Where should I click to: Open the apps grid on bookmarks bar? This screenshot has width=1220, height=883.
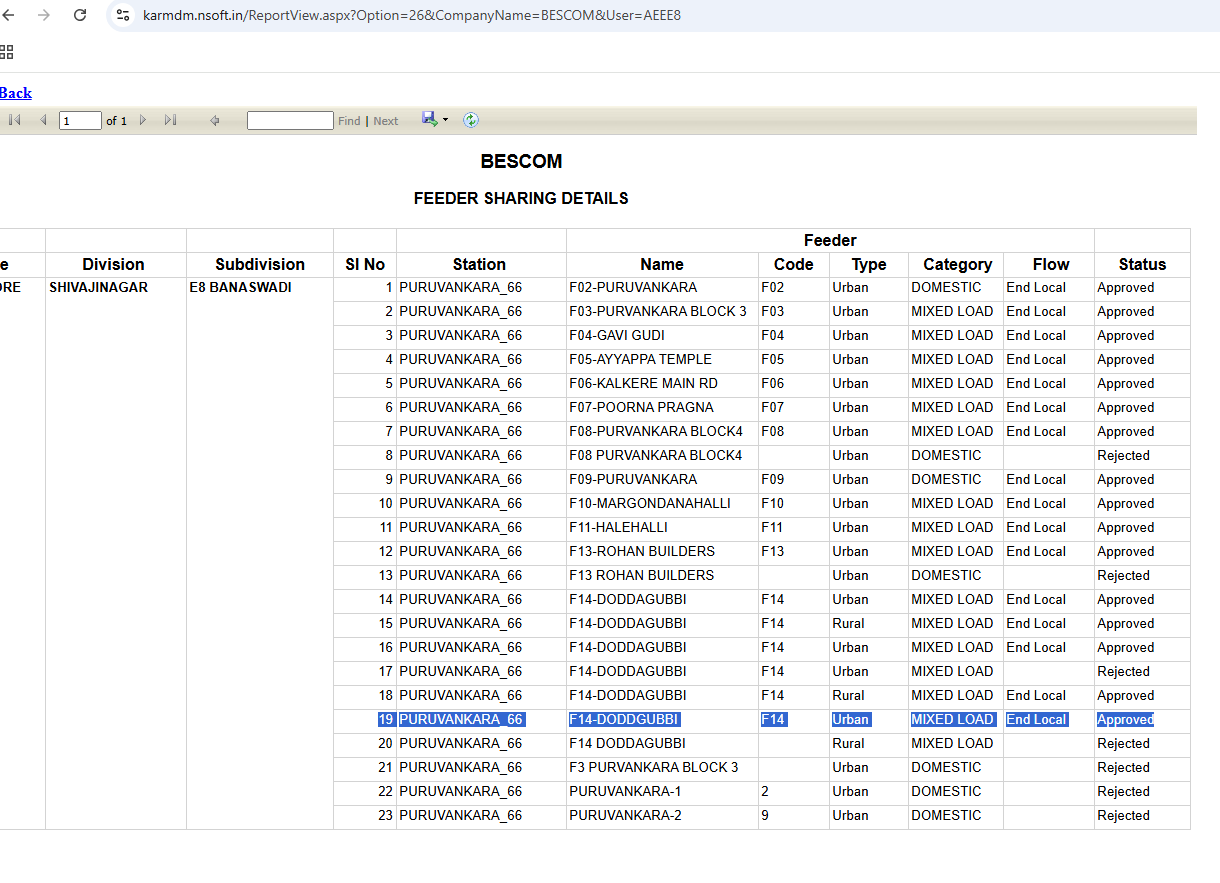6,52
